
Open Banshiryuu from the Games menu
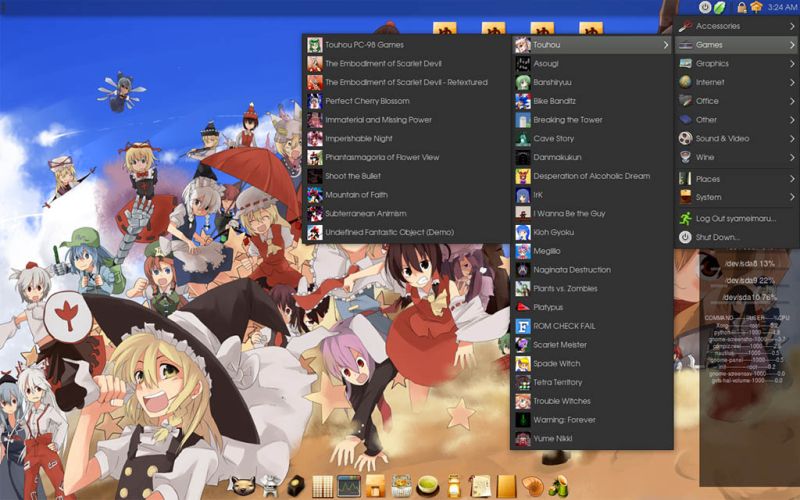pyautogui.click(x=592, y=82)
